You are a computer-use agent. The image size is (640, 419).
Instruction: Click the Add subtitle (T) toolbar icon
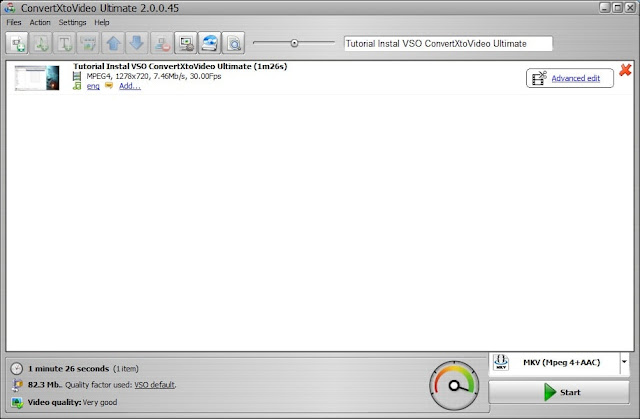(x=64, y=43)
